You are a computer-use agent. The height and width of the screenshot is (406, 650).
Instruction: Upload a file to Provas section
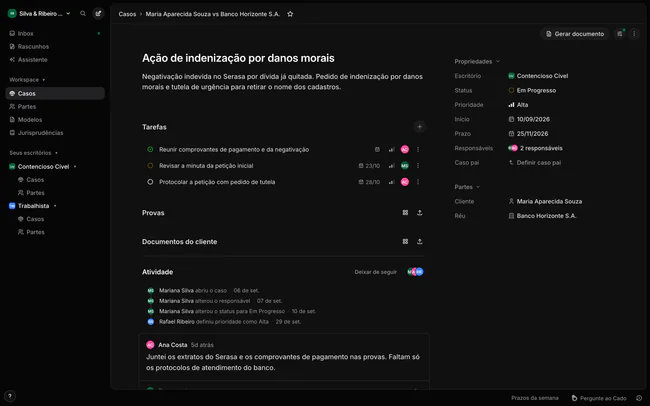pos(420,212)
